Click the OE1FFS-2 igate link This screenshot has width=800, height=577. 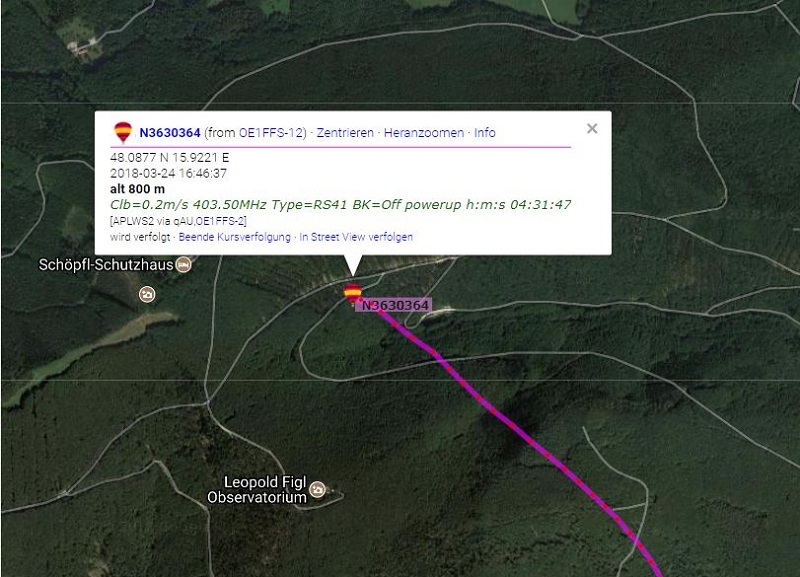[220, 221]
